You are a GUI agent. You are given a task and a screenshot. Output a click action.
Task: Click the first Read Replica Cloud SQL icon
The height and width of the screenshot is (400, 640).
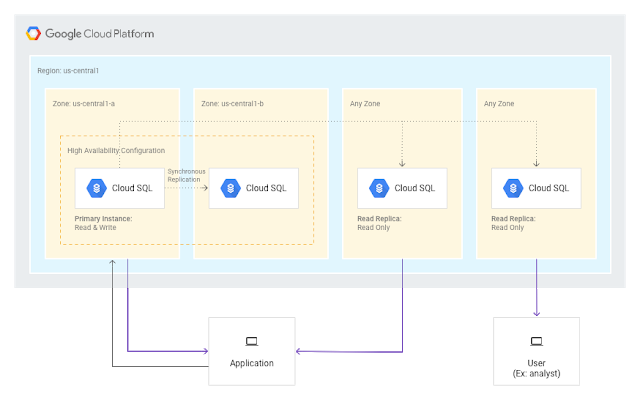click(x=379, y=188)
